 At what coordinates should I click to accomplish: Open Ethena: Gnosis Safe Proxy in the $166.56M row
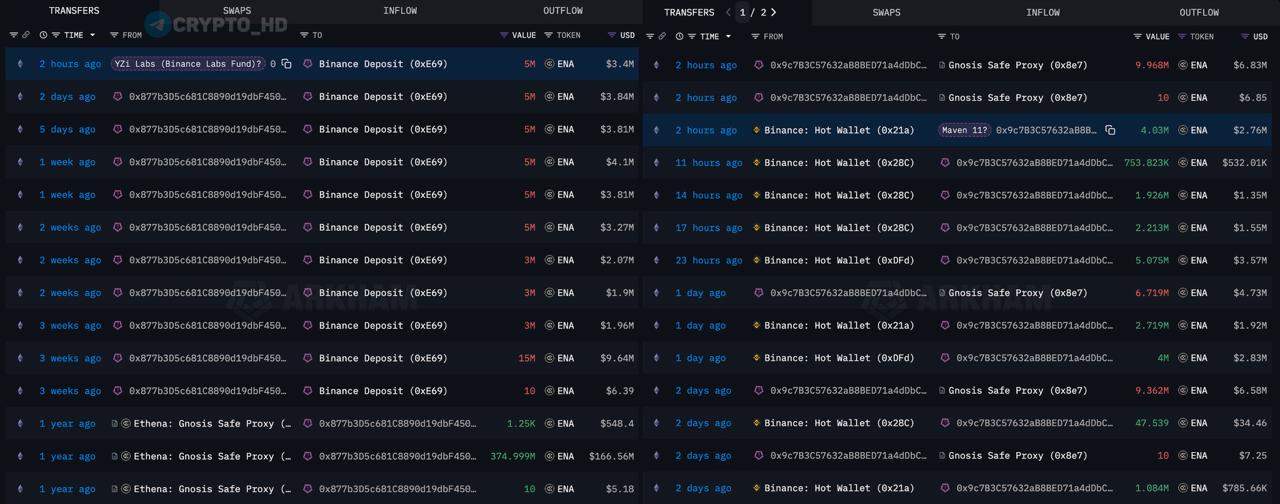[212, 456]
